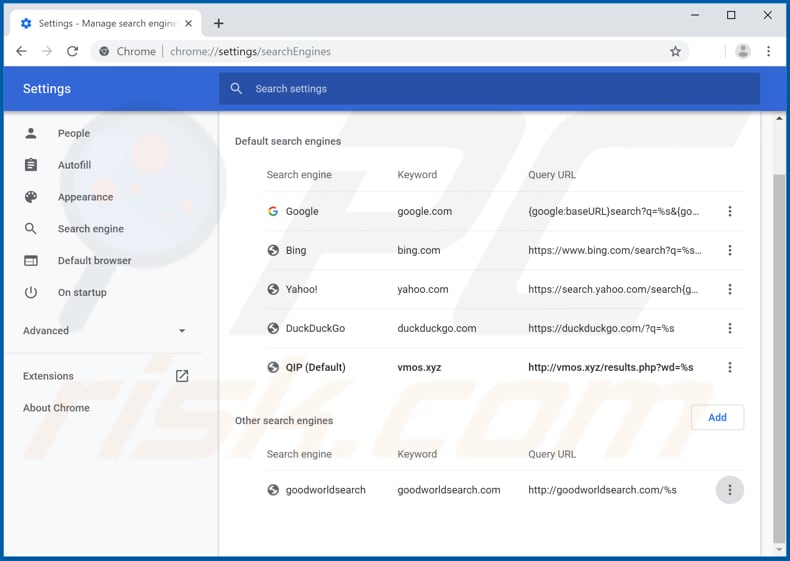Select the Google query URL text
The image size is (790, 561).
coord(613,211)
